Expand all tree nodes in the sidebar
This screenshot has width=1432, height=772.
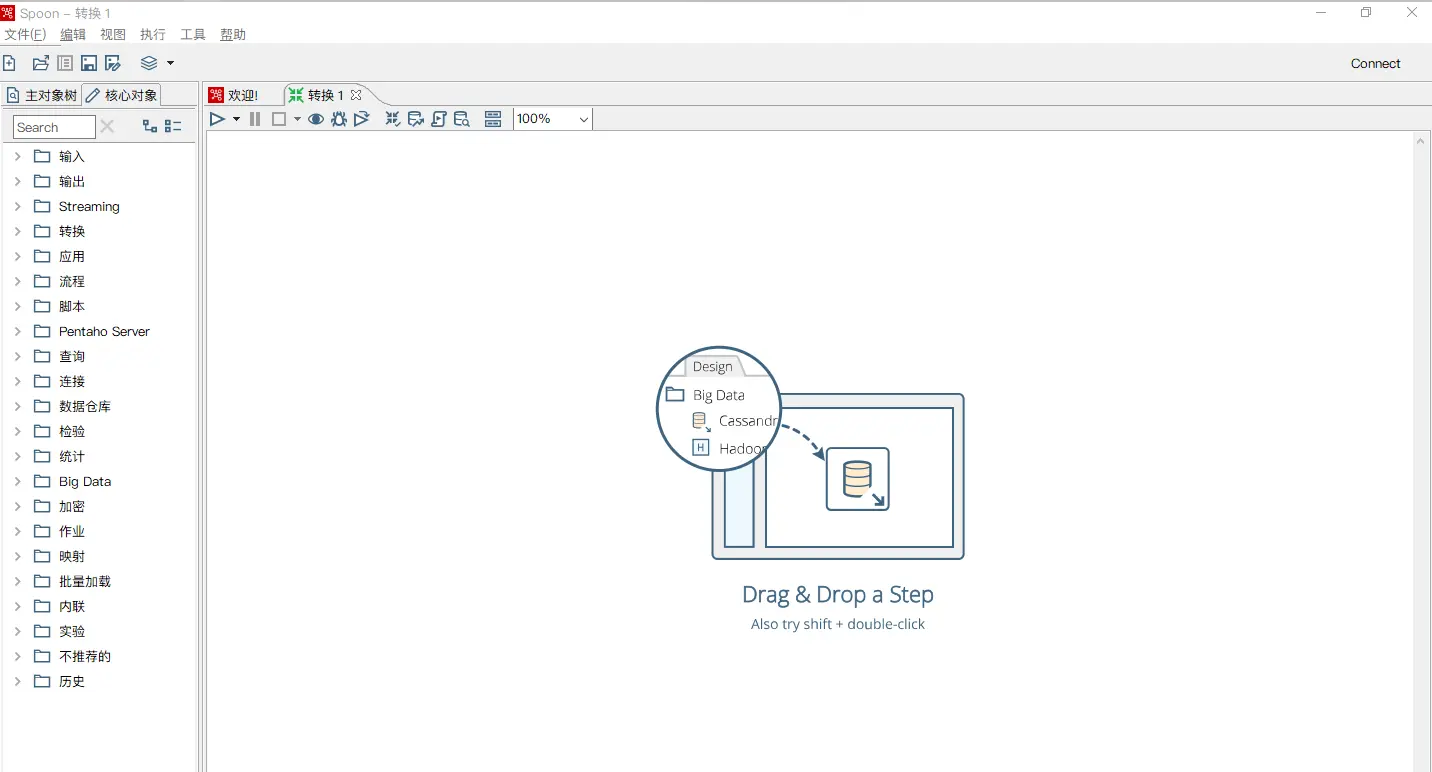click(150, 126)
